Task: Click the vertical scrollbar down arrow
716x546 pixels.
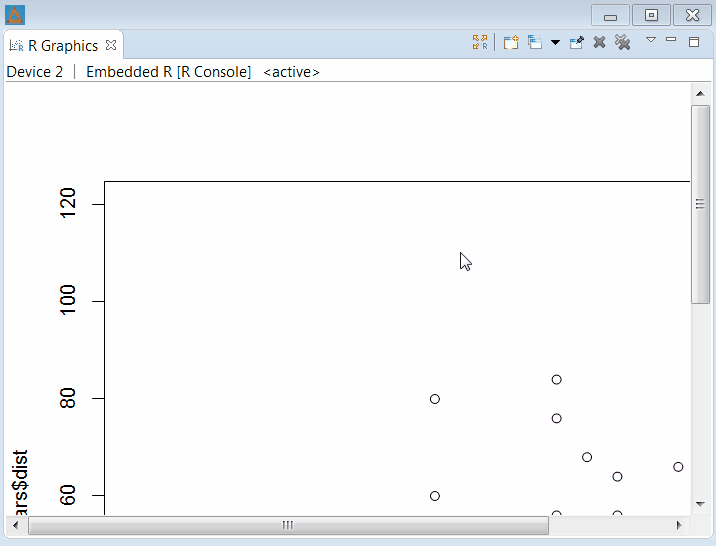Action: [x=700, y=504]
